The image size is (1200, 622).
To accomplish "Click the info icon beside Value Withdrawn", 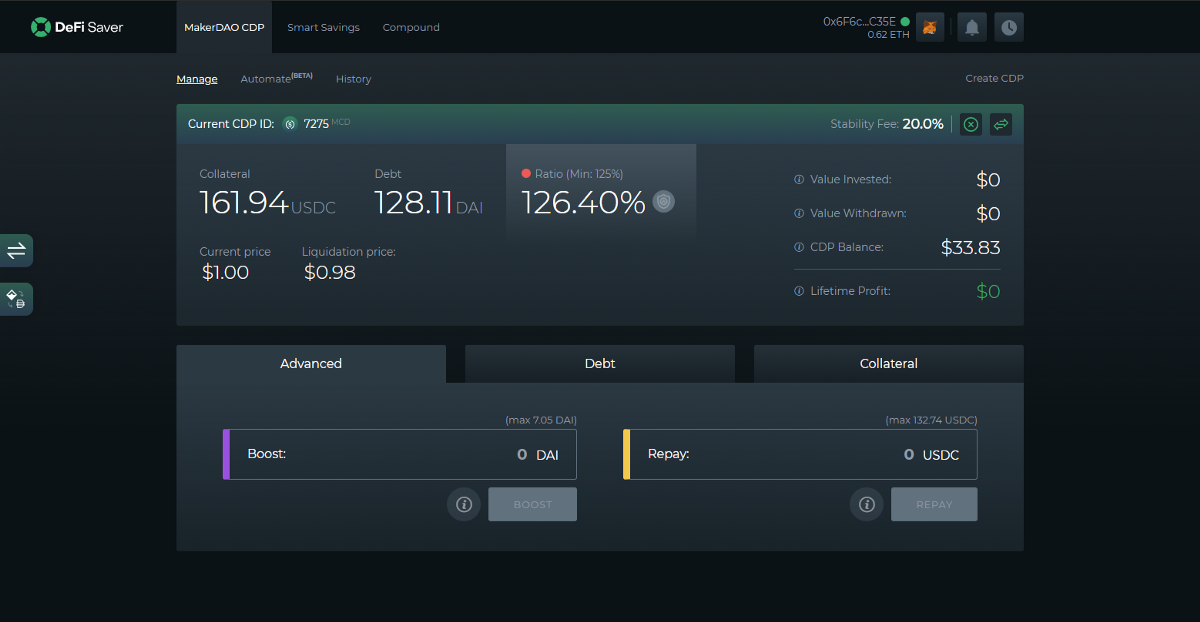I will click(799, 214).
